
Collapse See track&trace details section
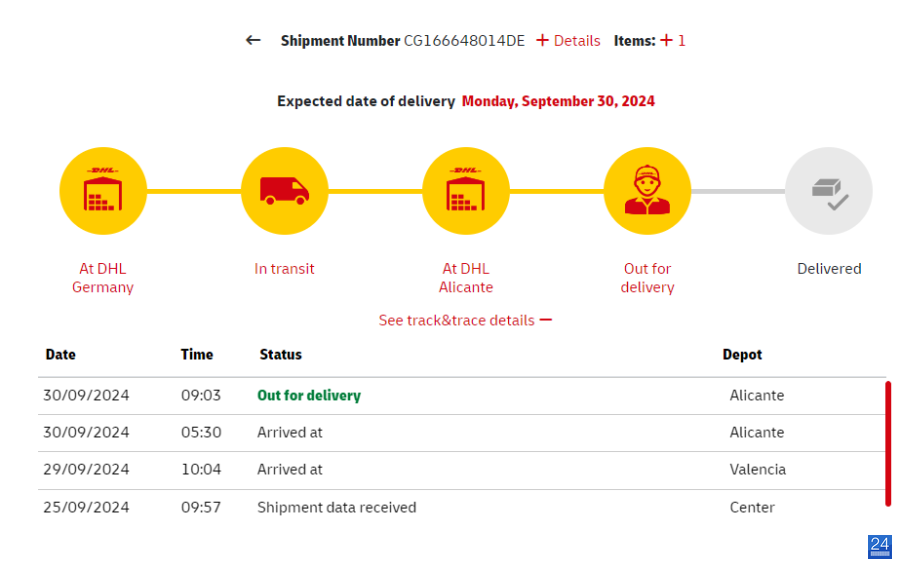point(465,320)
